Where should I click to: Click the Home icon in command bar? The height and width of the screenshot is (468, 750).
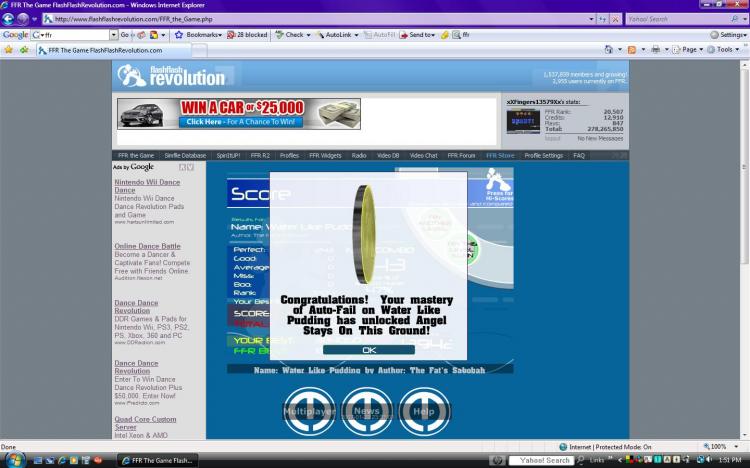pos(608,50)
